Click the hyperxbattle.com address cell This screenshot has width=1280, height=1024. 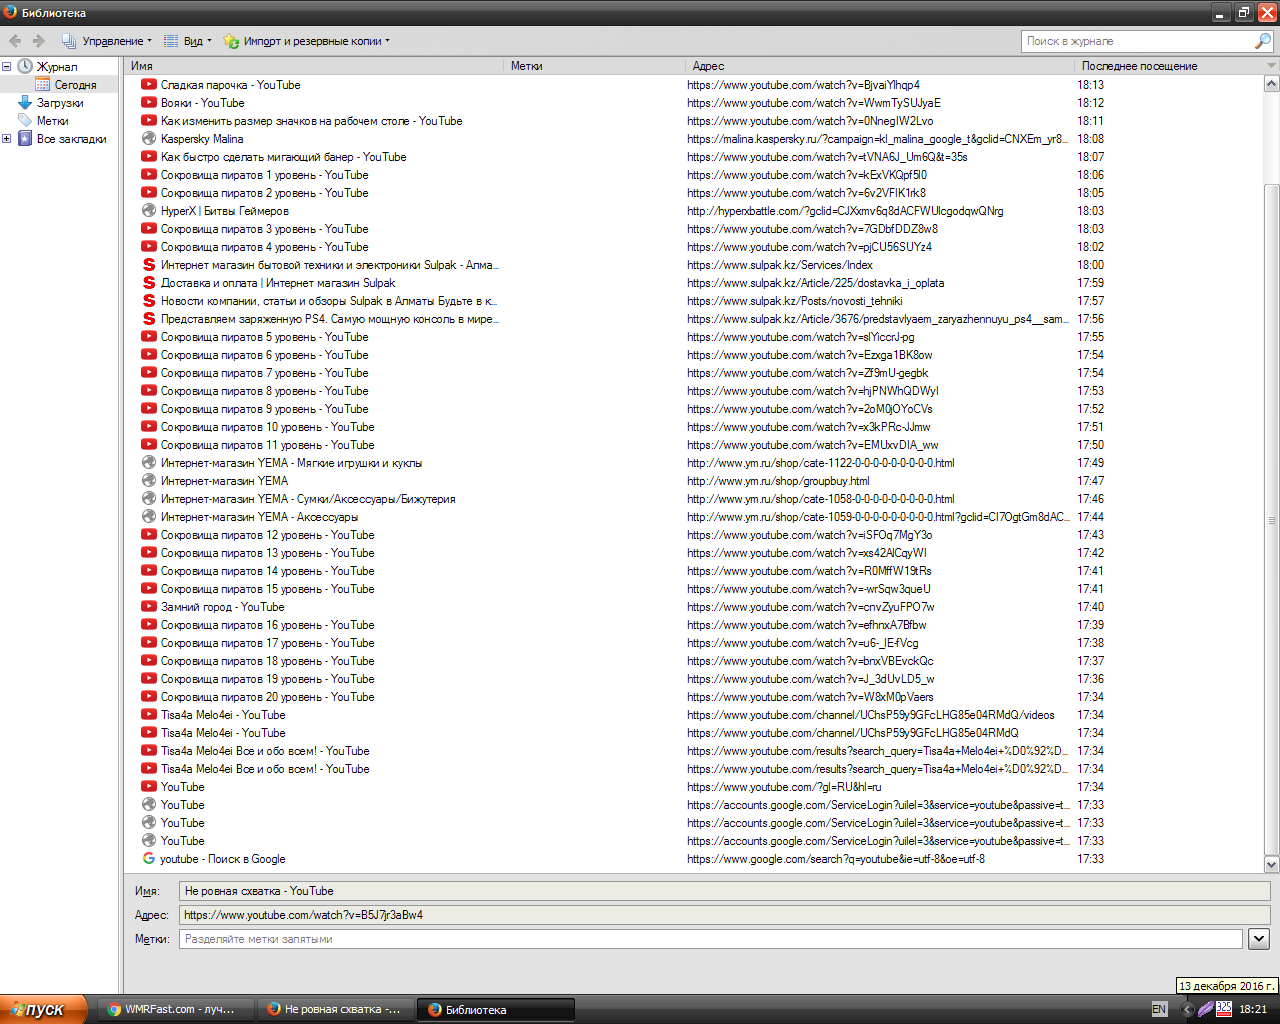click(845, 211)
